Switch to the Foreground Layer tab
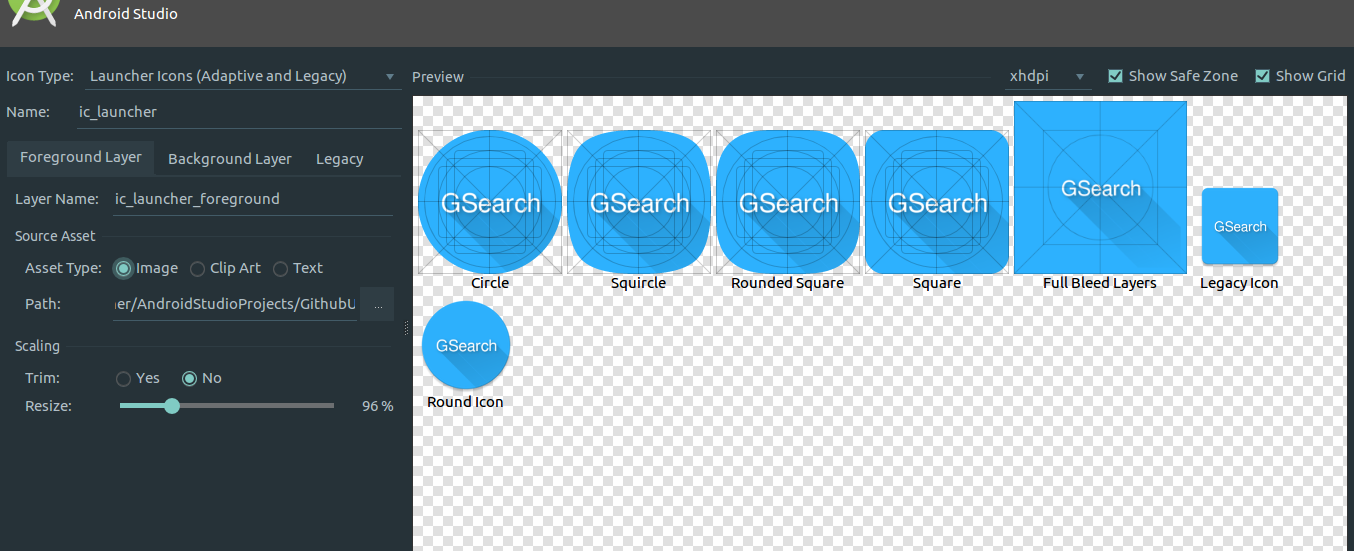This screenshot has width=1354, height=551. pyautogui.click(x=81, y=158)
